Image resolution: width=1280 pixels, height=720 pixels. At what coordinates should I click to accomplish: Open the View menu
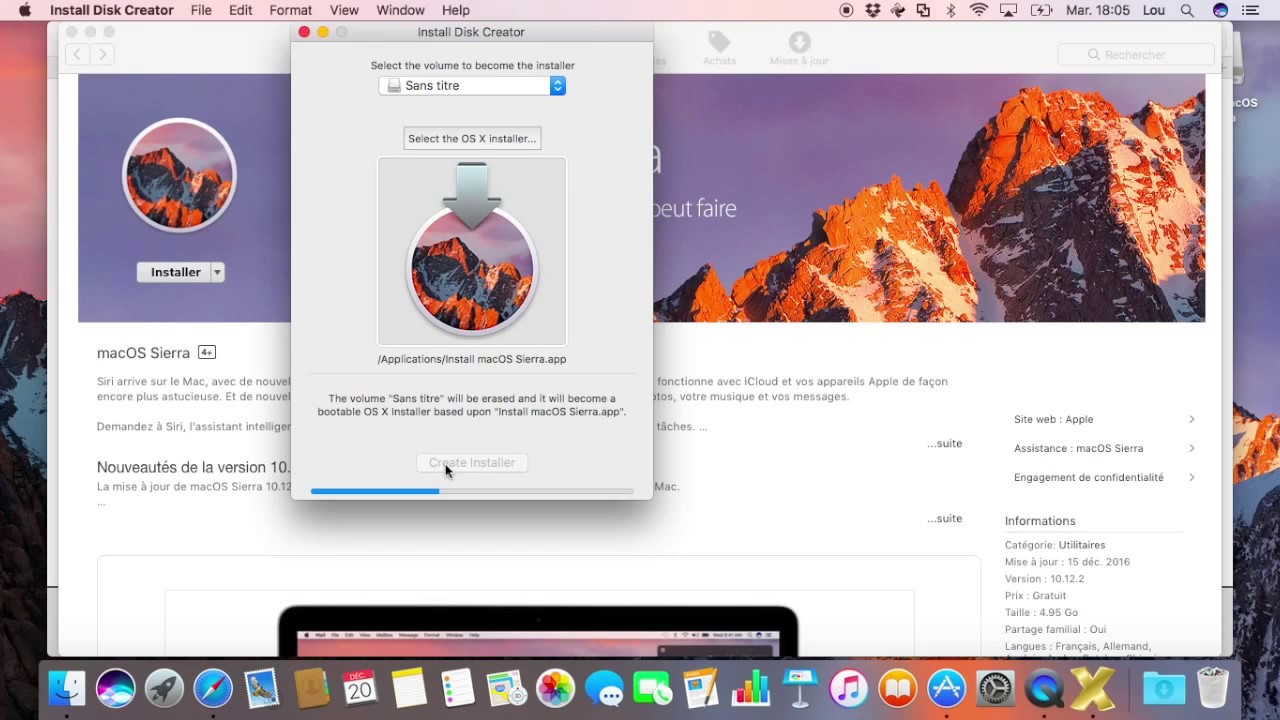point(344,10)
